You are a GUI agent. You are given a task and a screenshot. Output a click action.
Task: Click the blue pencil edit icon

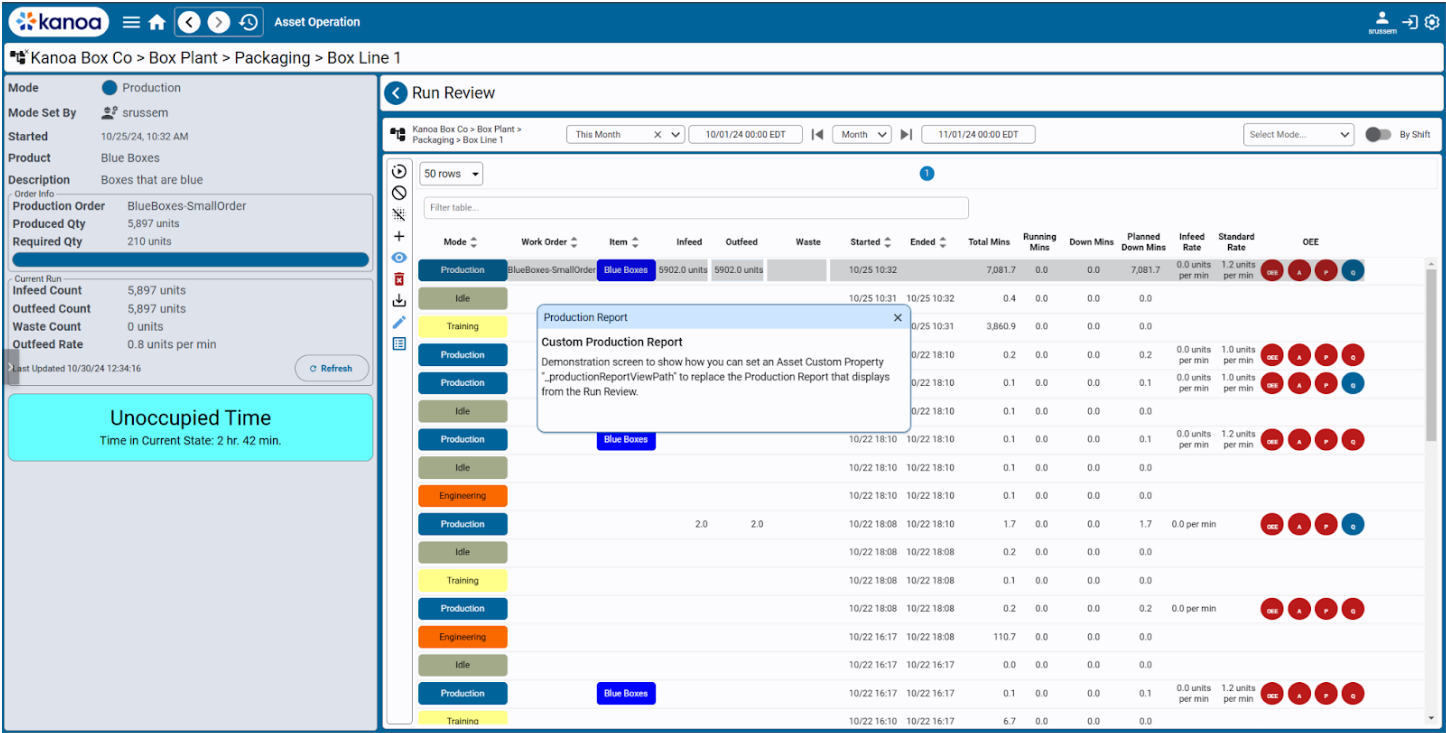[399, 322]
